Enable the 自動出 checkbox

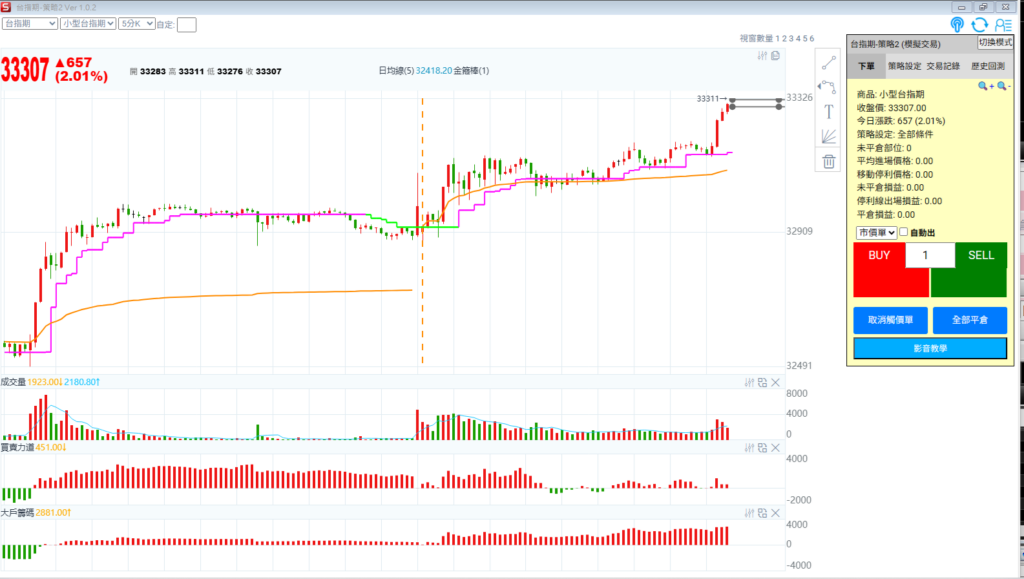coord(904,232)
